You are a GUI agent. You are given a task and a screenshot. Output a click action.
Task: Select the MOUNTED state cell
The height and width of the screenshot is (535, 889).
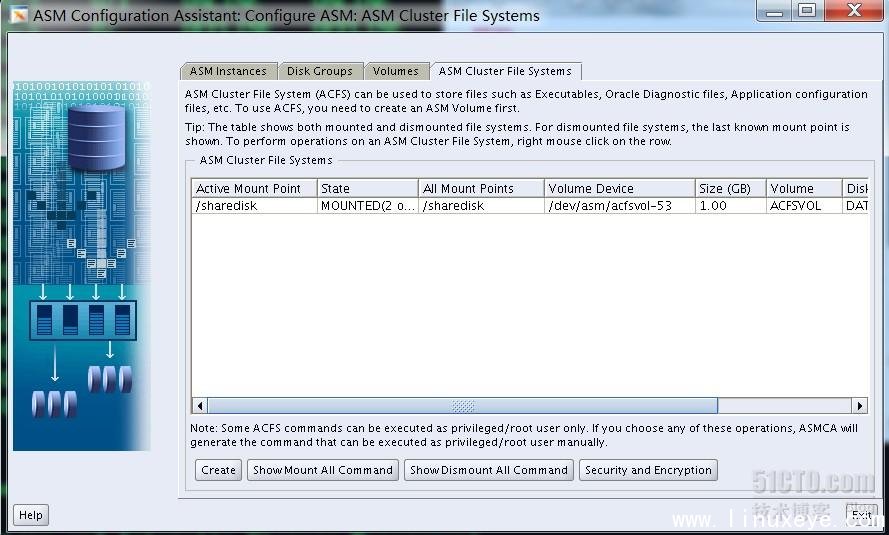[367, 206]
